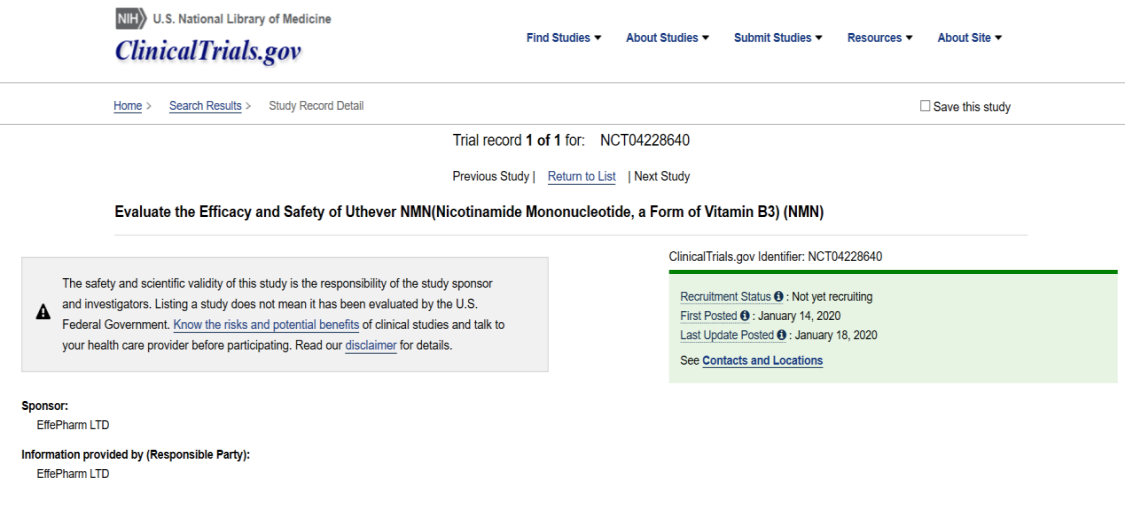Tick the Save this study checkbox
Image resolution: width=1125 pixels, height=515 pixels.
click(925, 106)
